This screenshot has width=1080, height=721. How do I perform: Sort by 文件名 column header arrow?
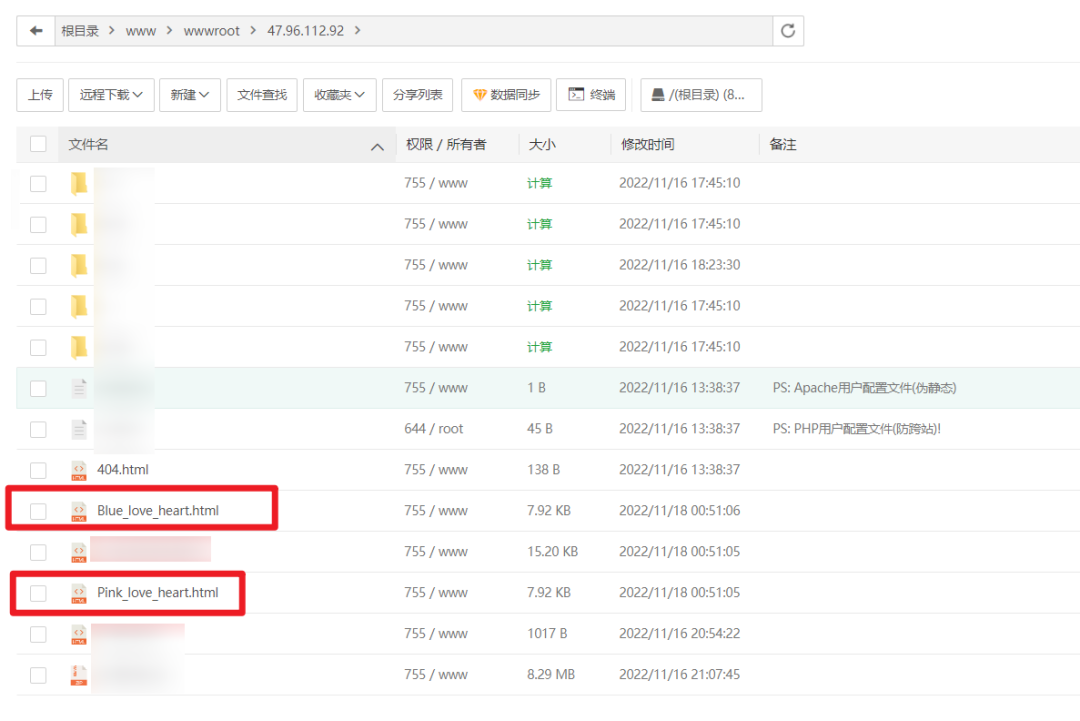[377, 146]
